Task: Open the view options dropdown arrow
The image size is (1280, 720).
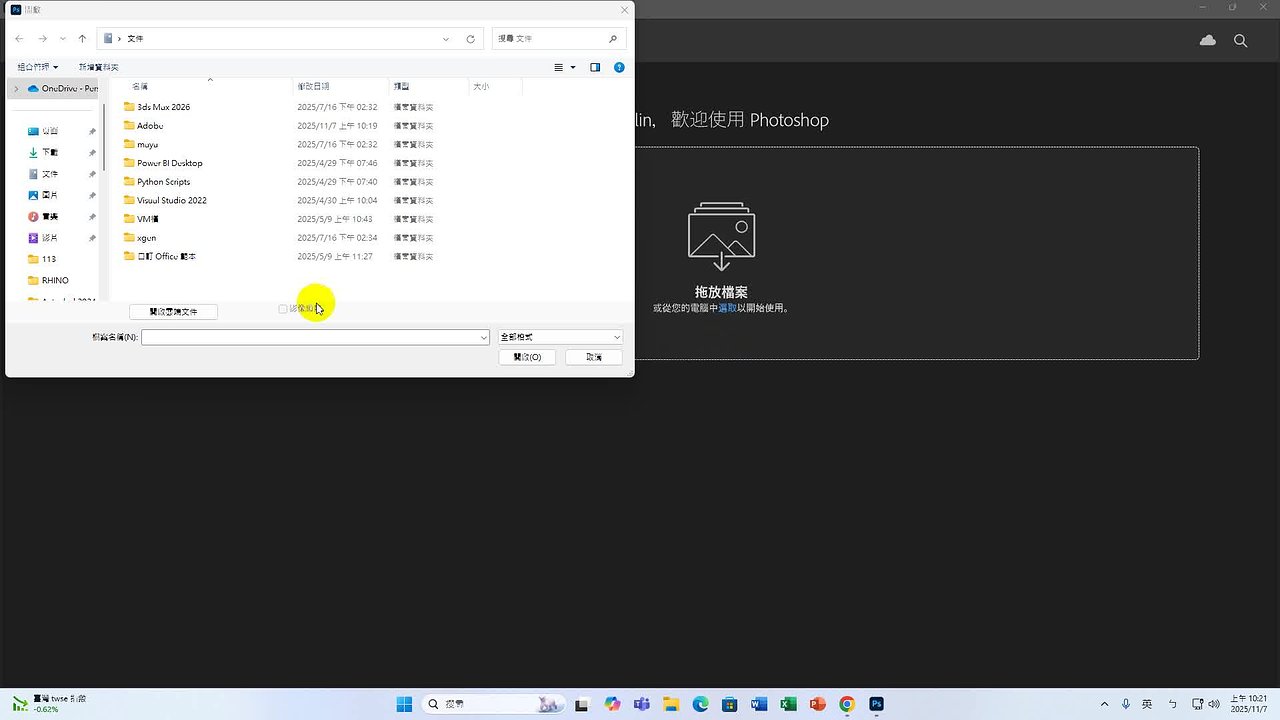Action: 573,67
